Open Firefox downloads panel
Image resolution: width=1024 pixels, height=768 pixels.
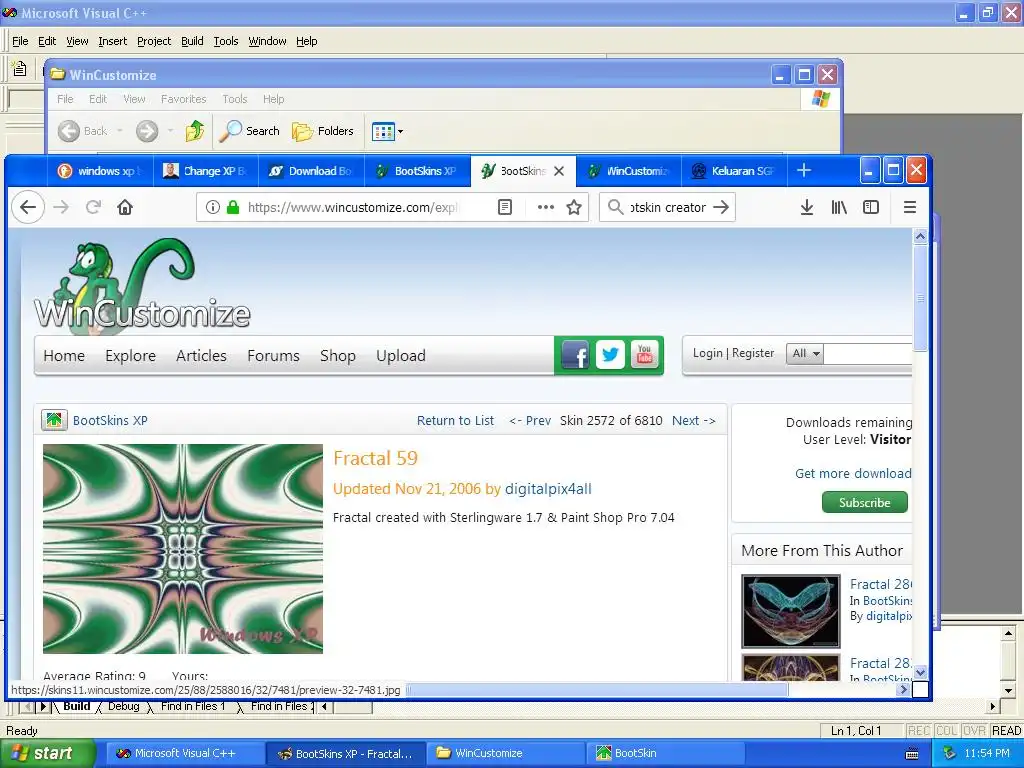pyautogui.click(x=807, y=208)
